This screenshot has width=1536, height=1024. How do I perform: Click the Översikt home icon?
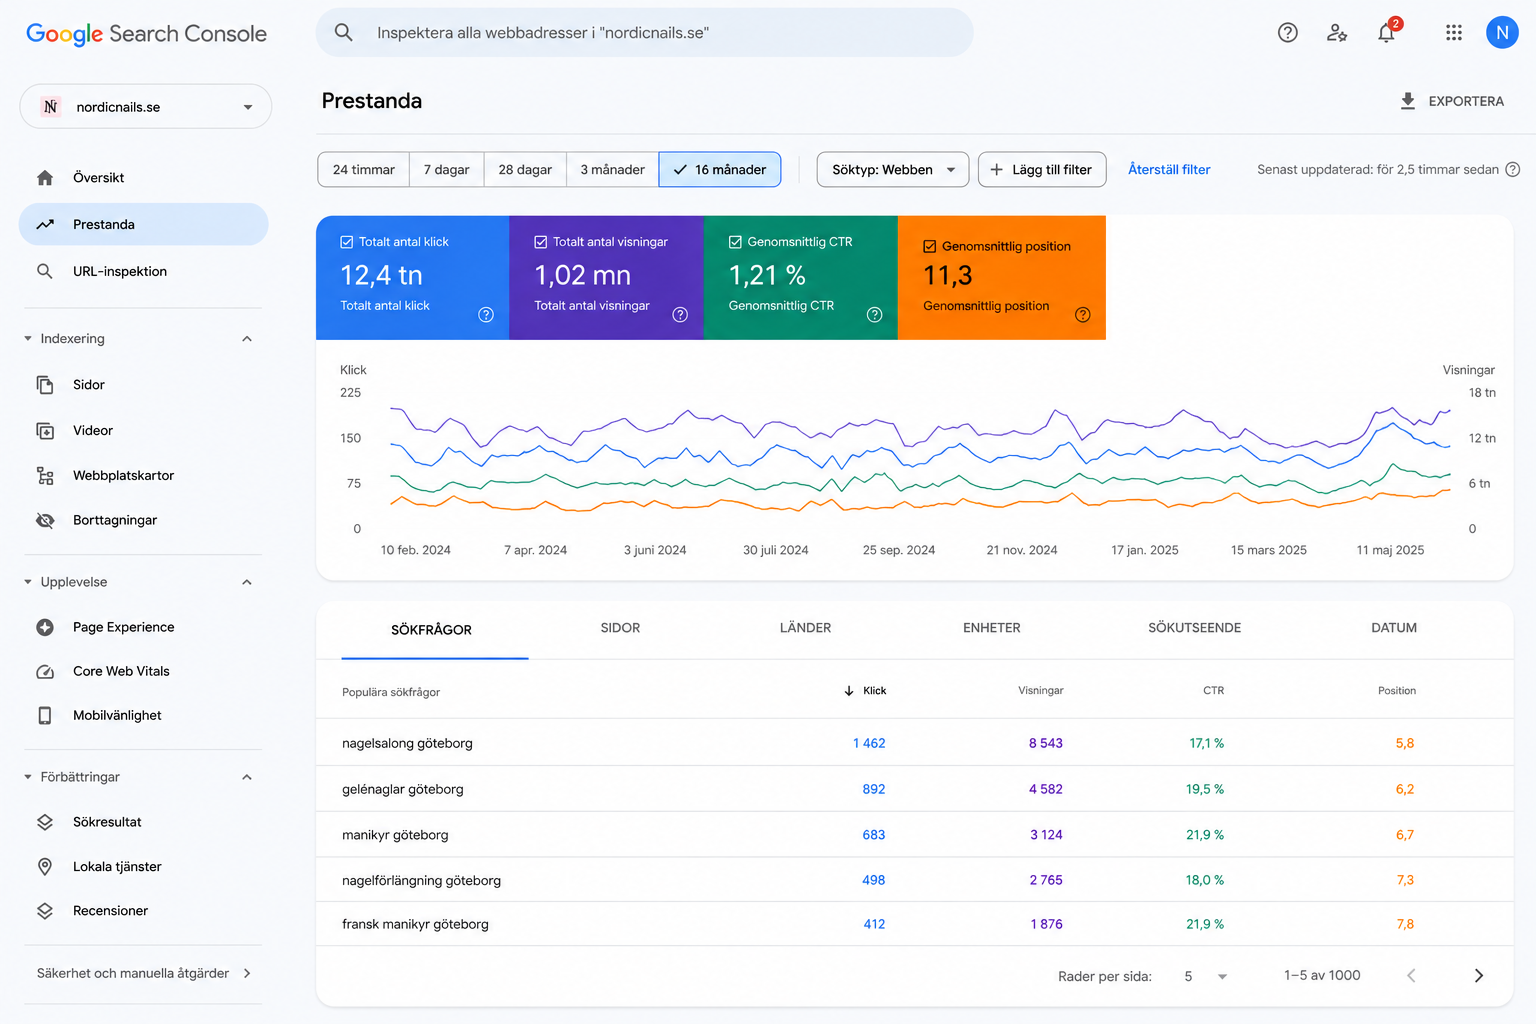[x=45, y=178]
